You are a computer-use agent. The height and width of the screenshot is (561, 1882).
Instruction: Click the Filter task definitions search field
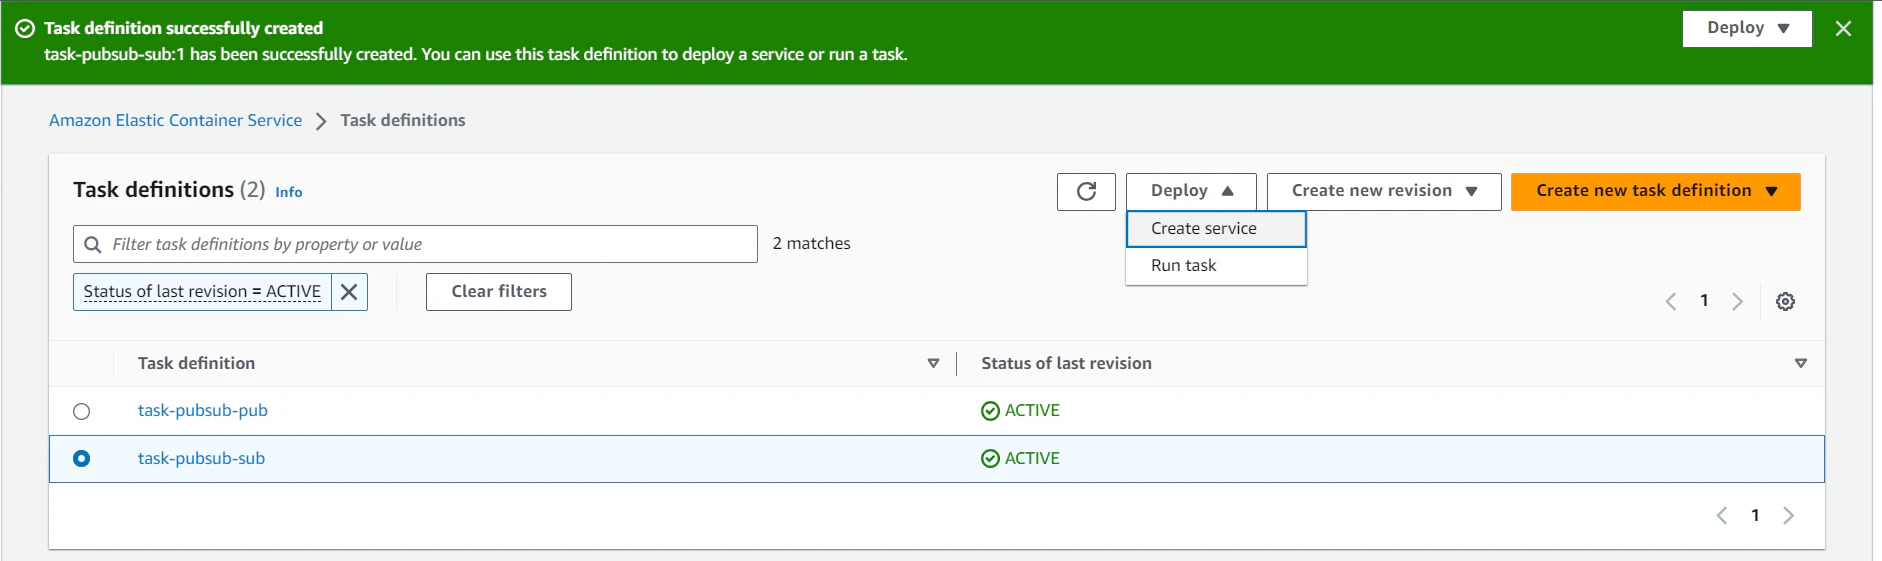[415, 244]
